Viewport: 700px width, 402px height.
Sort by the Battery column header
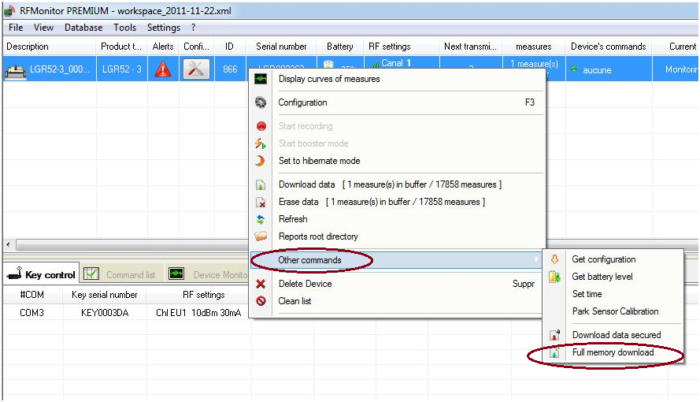340,46
